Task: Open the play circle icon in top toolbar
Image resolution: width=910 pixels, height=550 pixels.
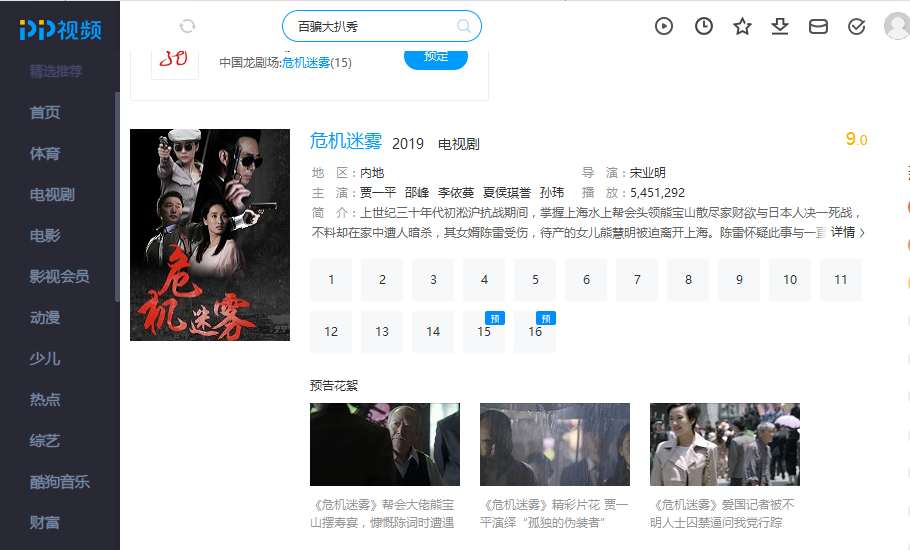Action: click(664, 26)
